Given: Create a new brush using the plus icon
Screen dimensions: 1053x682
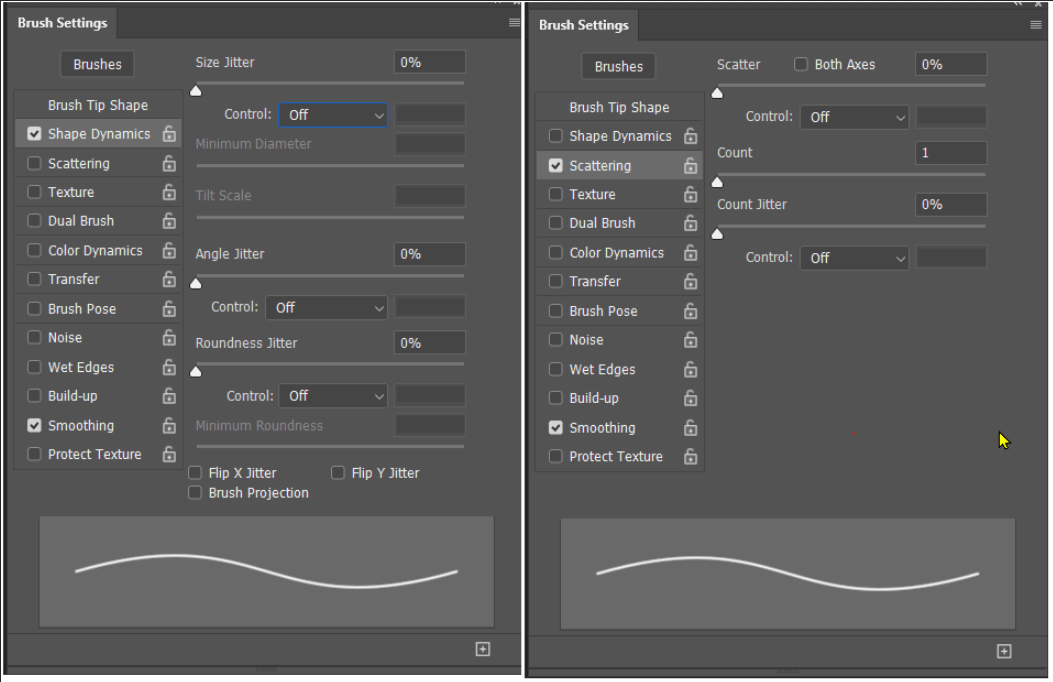Looking at the screenshot, I should (x=483, y=649).
